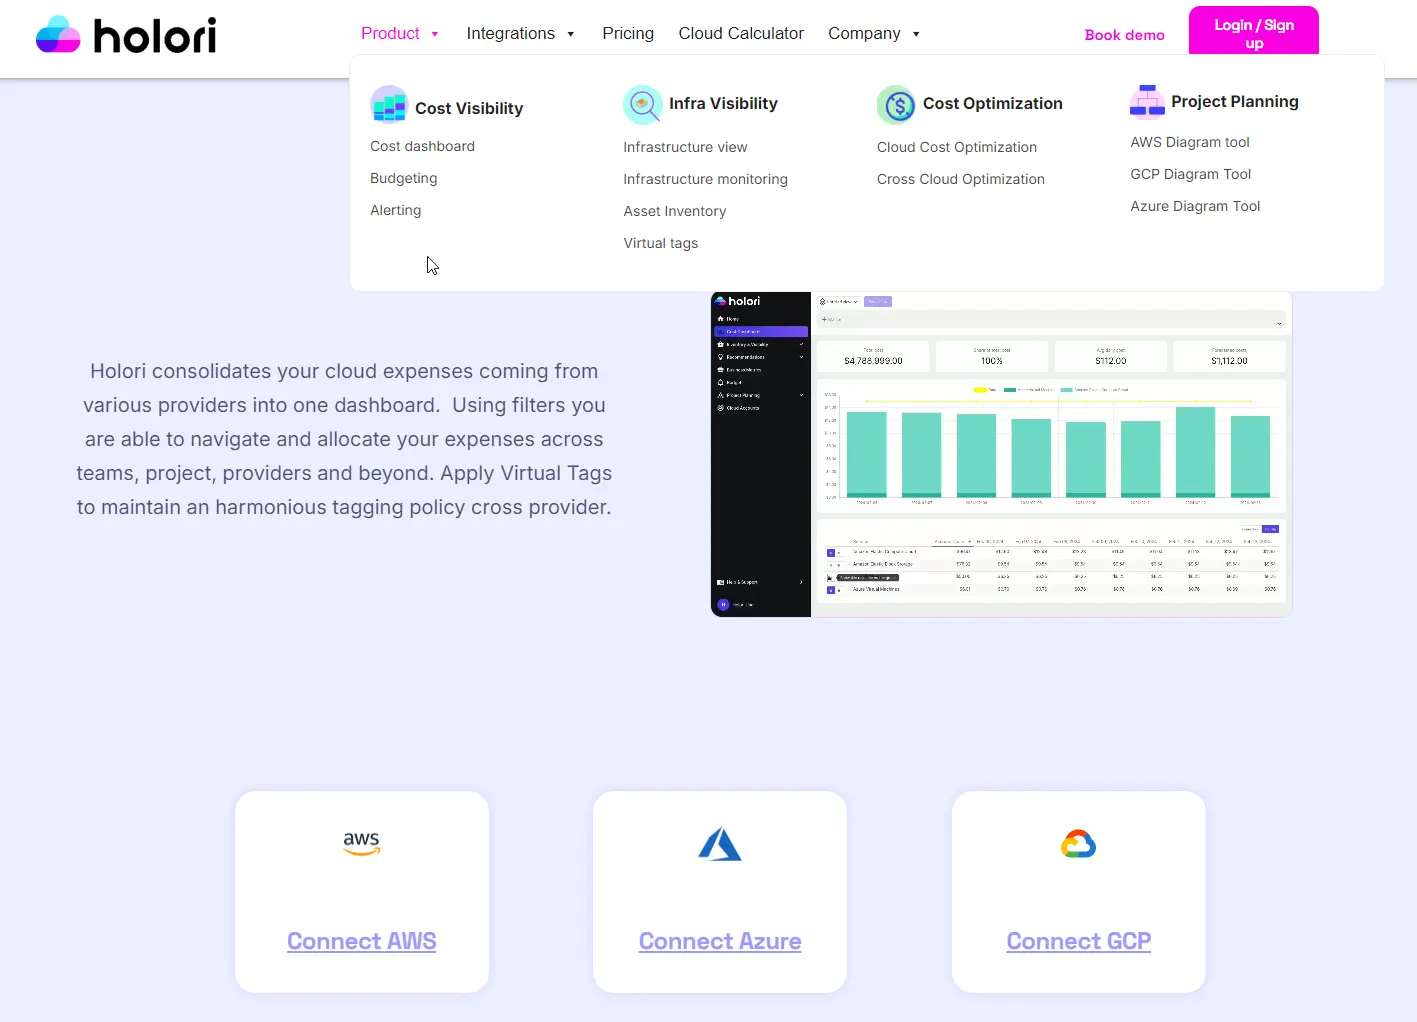The width and height of the screenshot is (1417, 1022).
Task: Open the Cloud Calculator page
Action: [x=741, y=33]
